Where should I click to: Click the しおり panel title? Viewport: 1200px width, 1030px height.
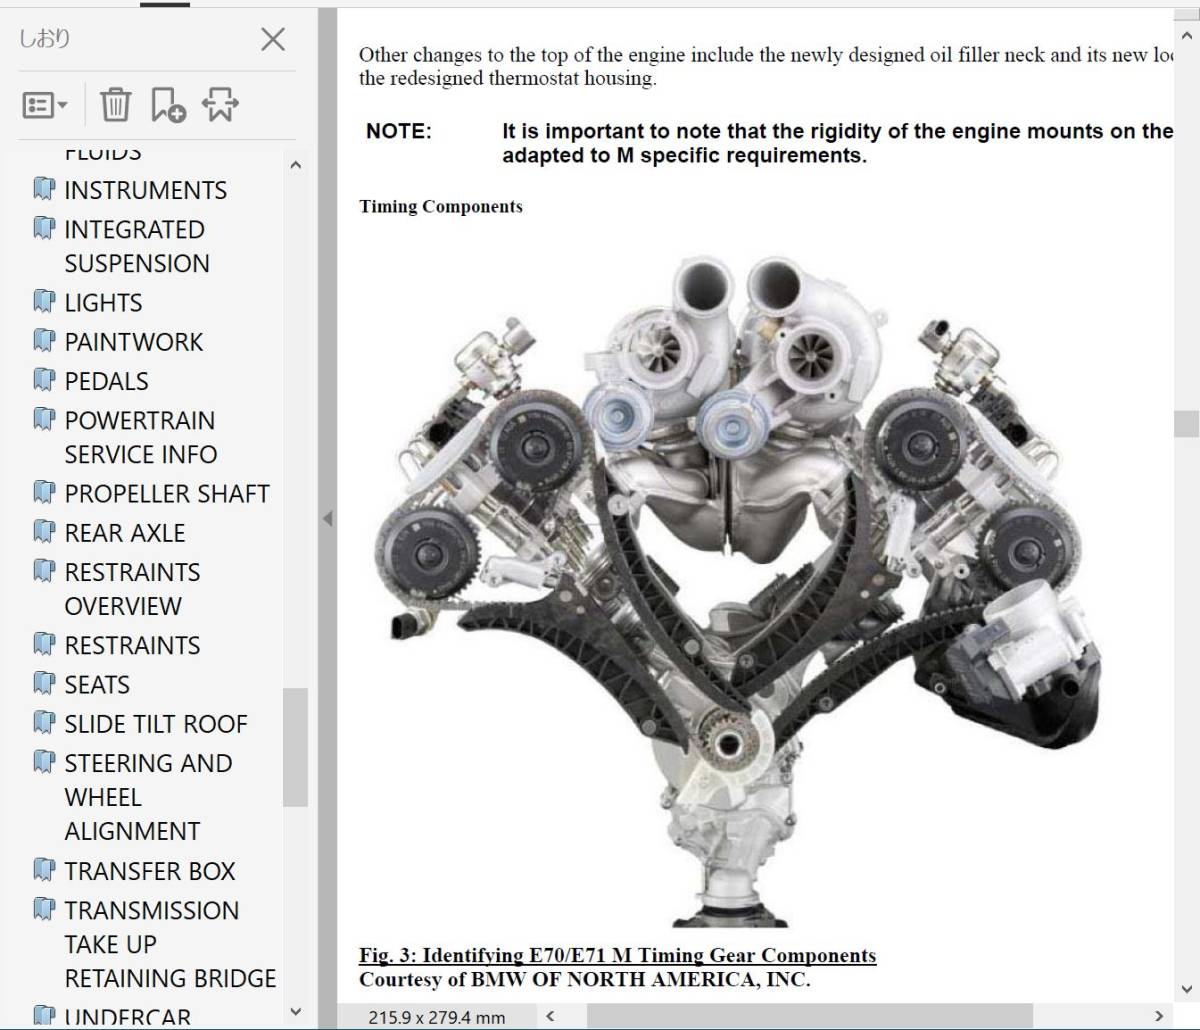(45, 39)
